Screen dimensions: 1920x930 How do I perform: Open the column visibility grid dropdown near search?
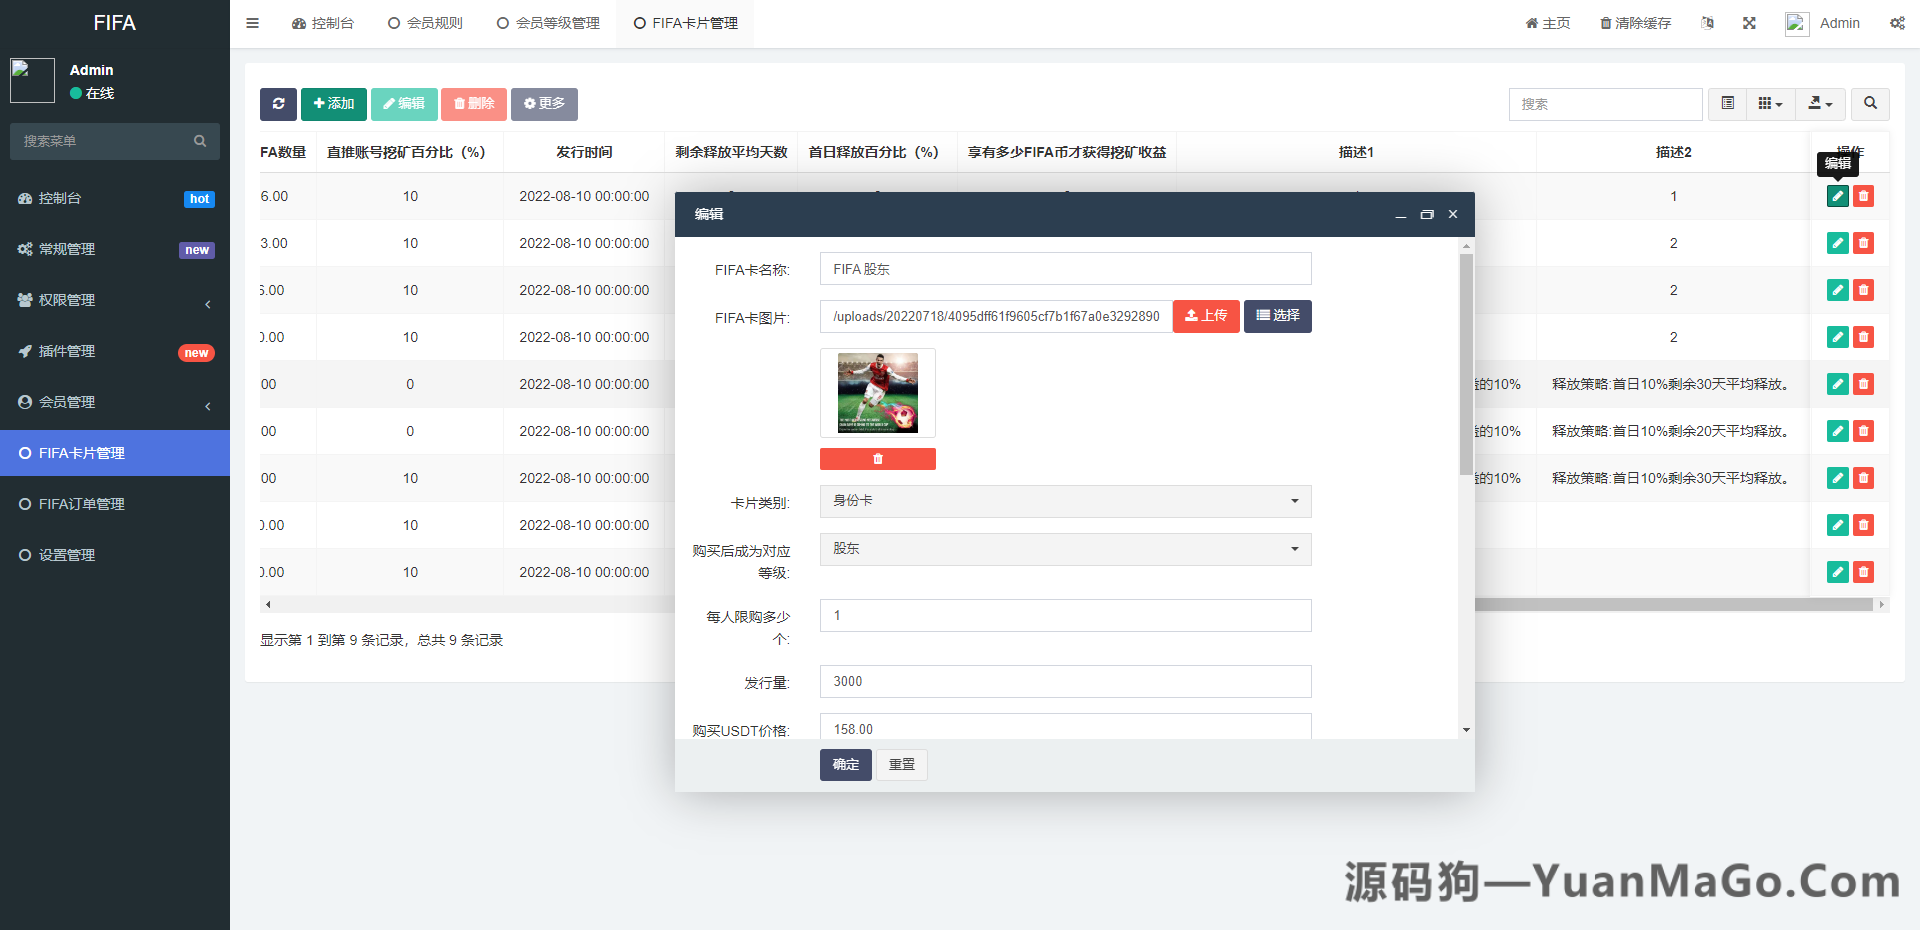pyautogui.click(x=1769, y=104)
